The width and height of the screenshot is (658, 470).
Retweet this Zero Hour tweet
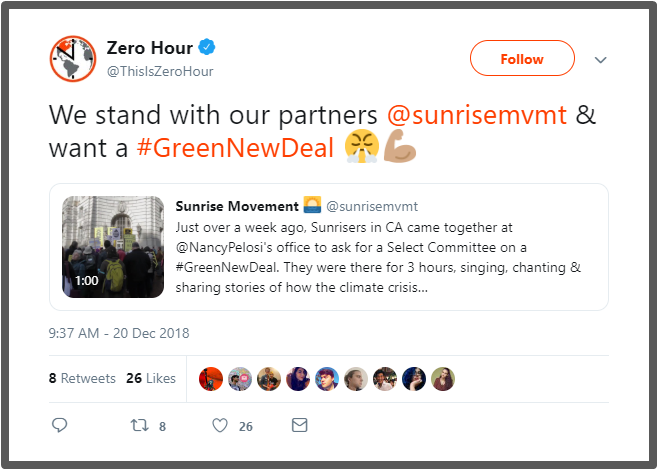[x=141, y=425]
